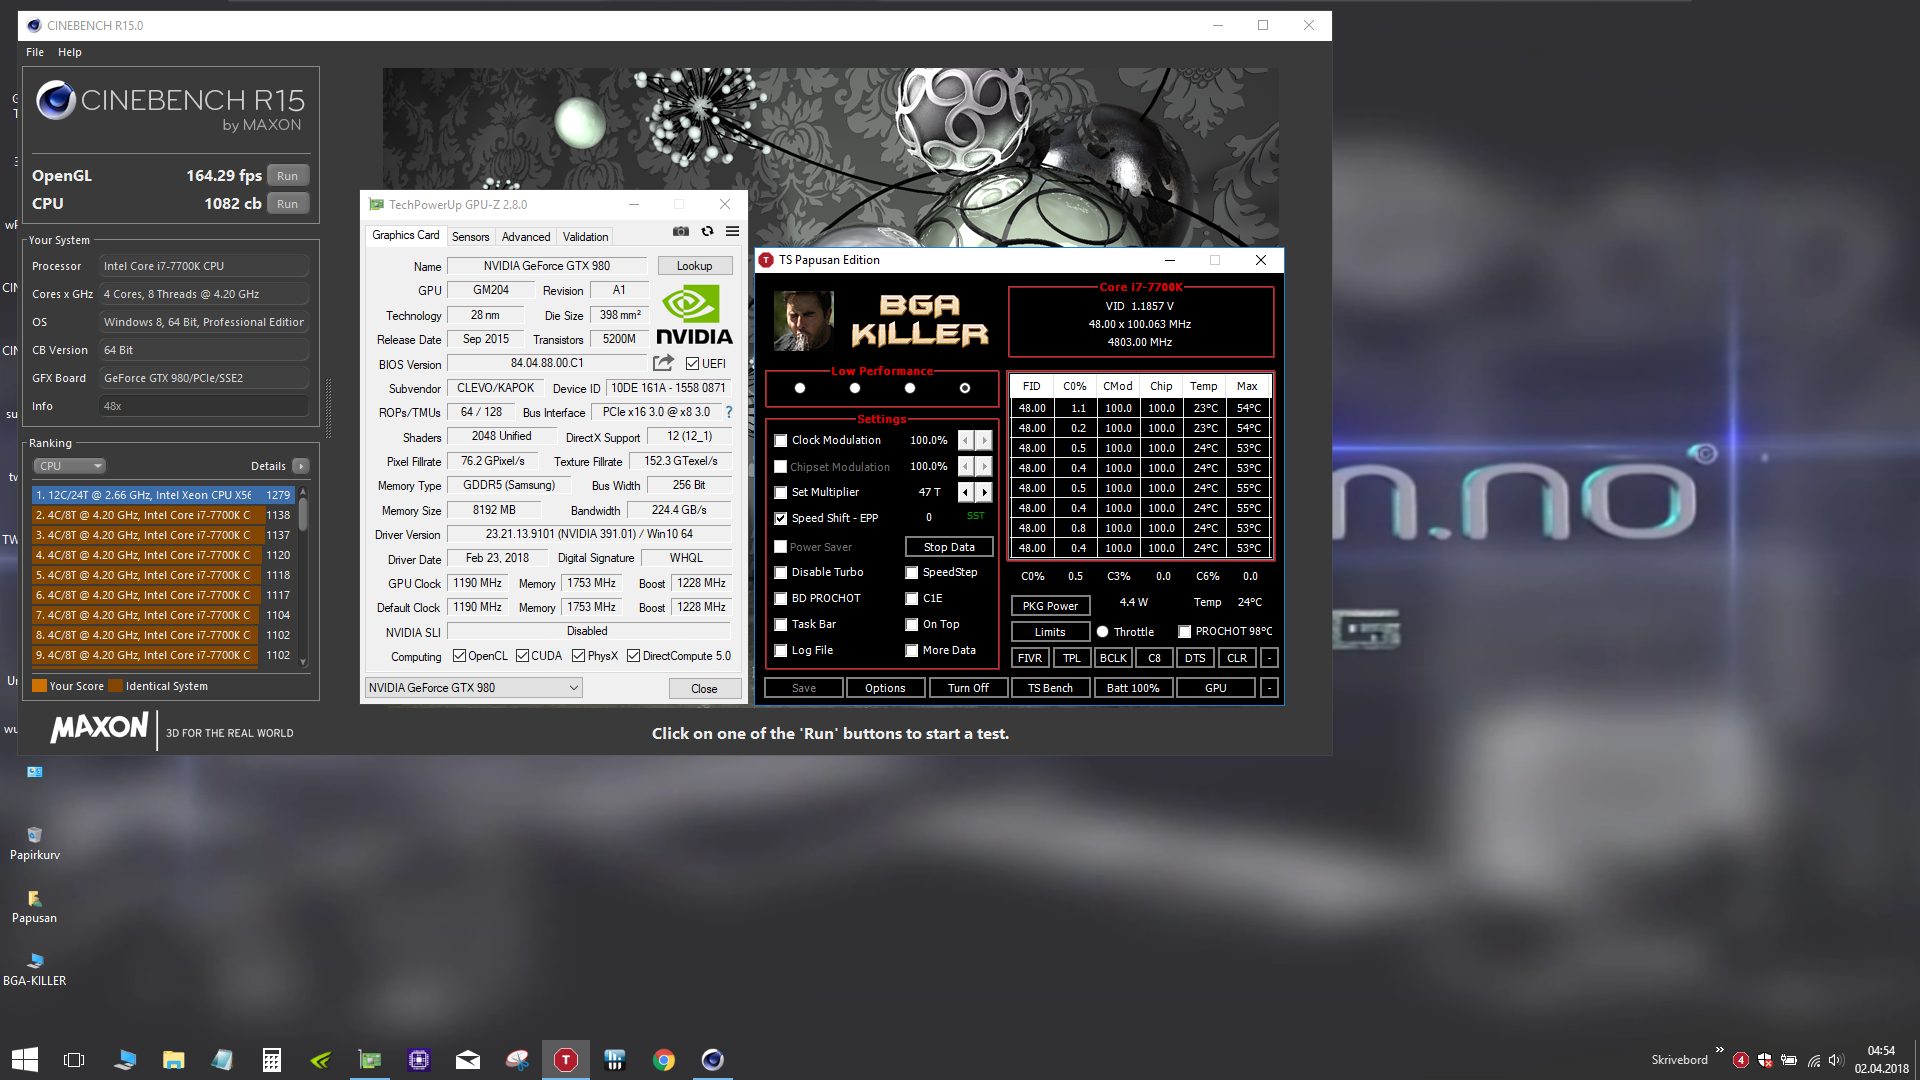Check Disable Turbo option
This screenshot has width=1920, height=1080.
pos(781,572)
